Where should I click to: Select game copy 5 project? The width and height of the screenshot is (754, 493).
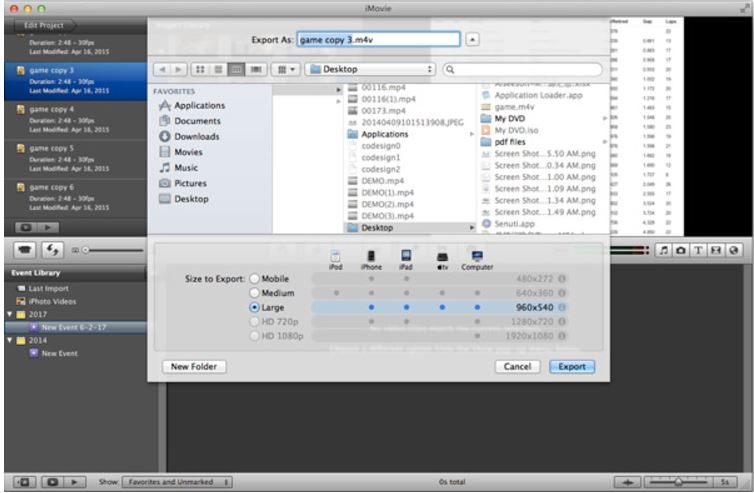click(75, 158)
